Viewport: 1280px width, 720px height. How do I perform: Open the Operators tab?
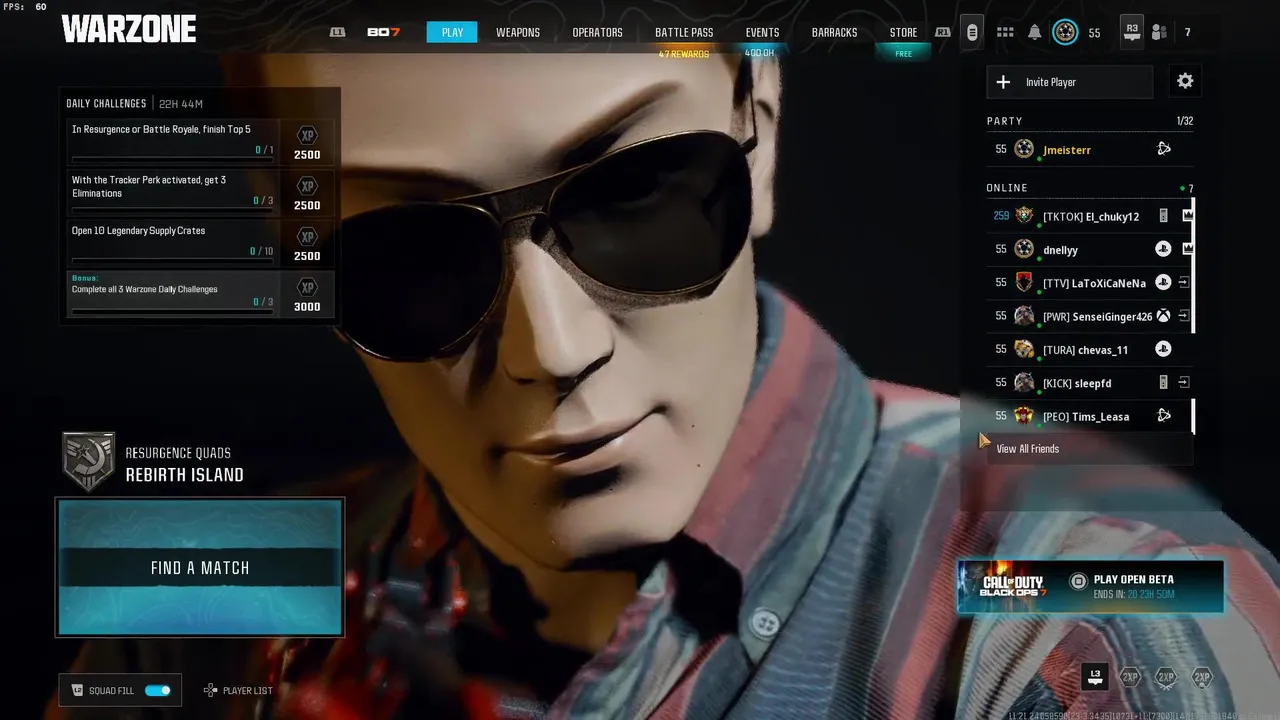tap(597, 32)
